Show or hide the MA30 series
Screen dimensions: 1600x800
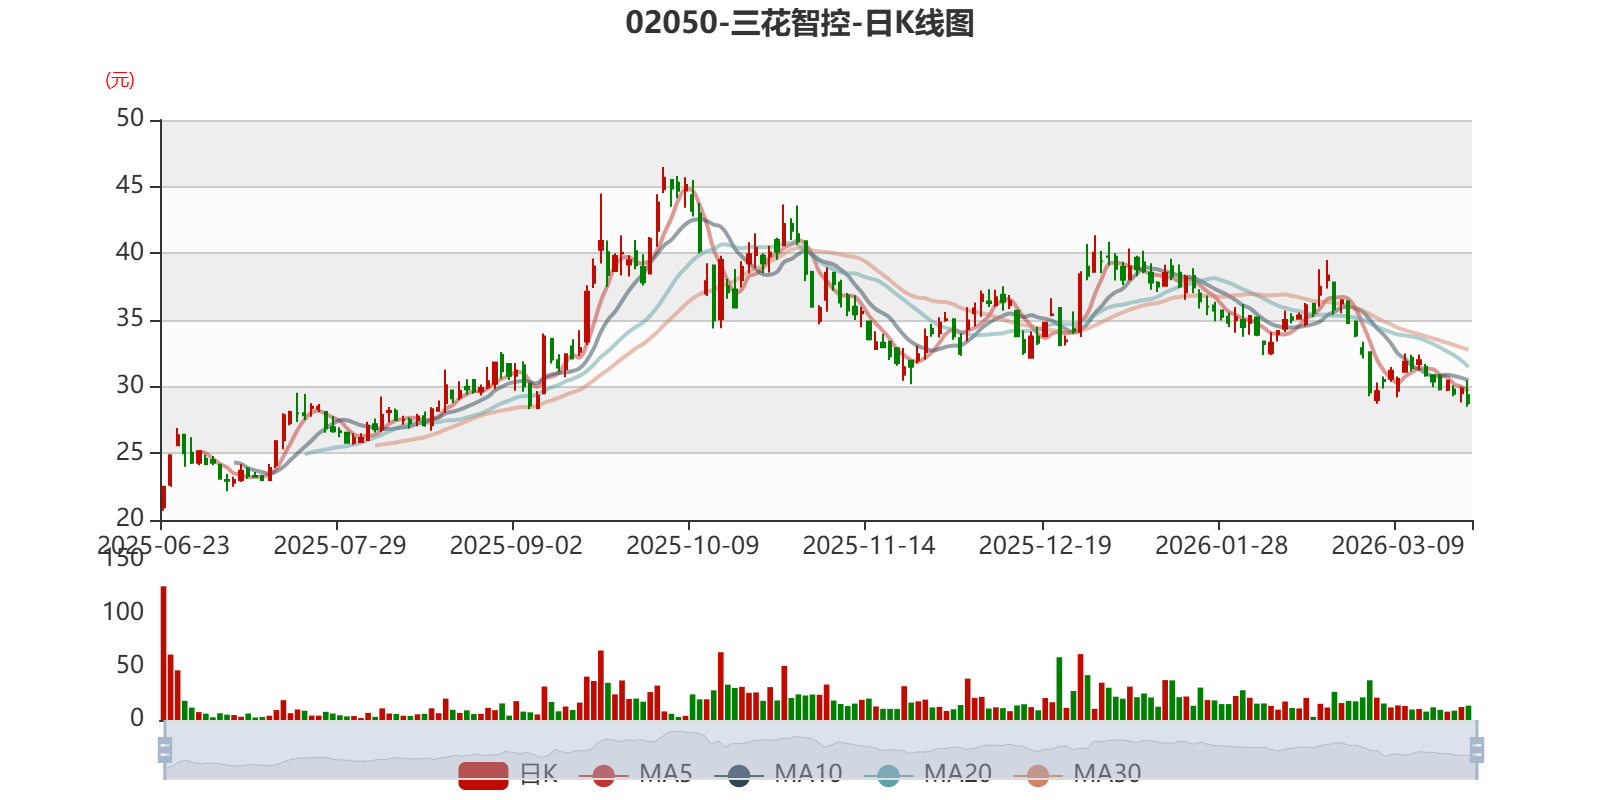click(1077, 774)
